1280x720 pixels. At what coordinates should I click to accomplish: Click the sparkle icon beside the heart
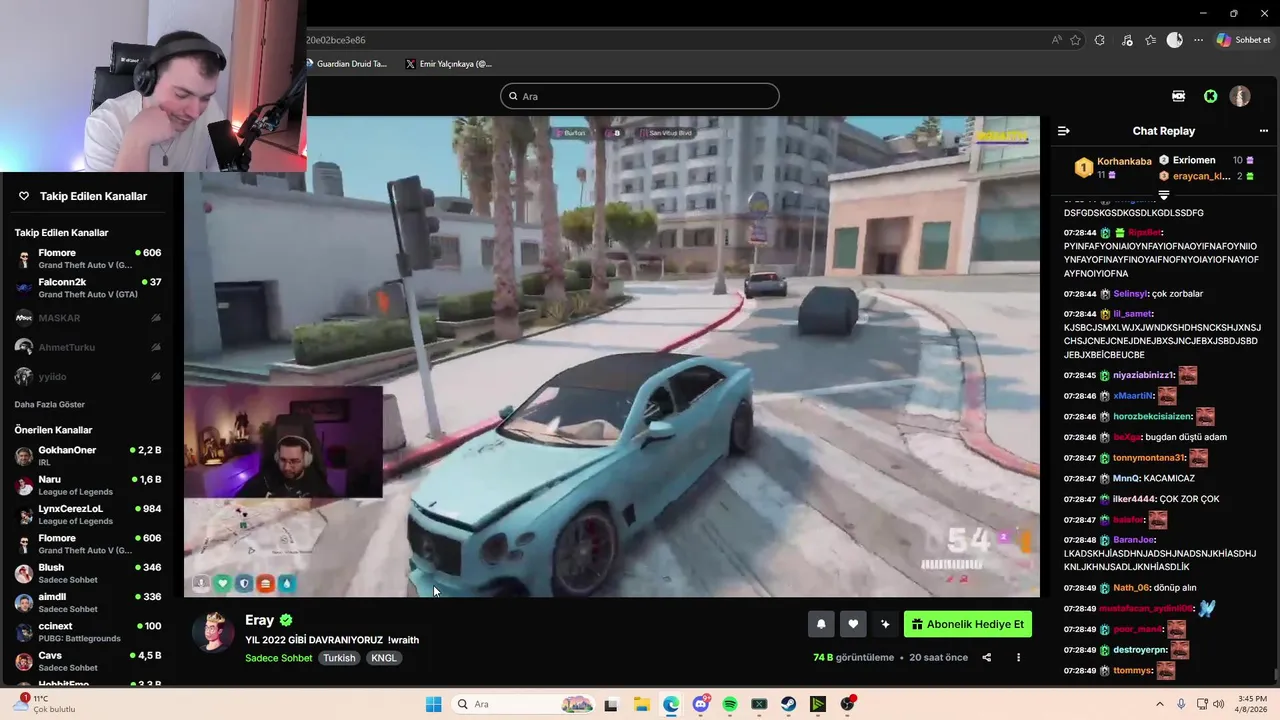tap(885, 624)
